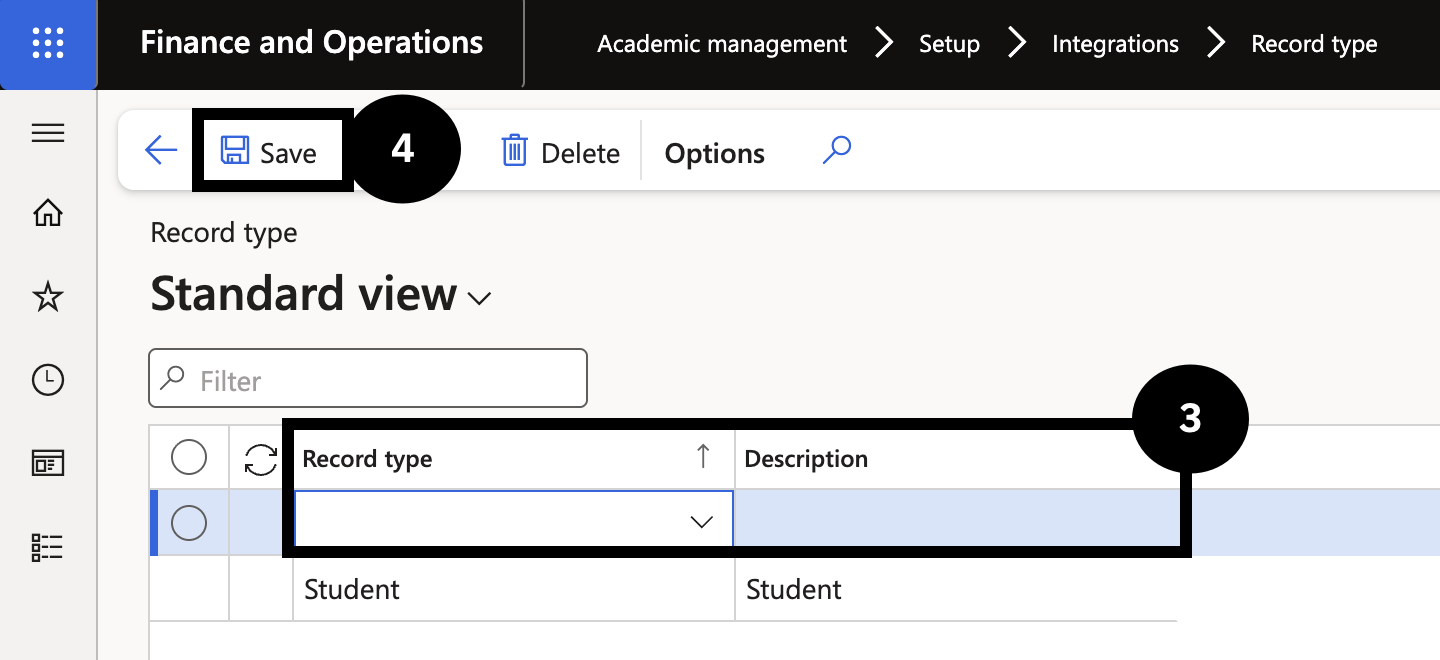The height and width of the screenshot is (660, 1440).
Task: Open the app launcher waffle icon
Action: click(x=48, y=44)
